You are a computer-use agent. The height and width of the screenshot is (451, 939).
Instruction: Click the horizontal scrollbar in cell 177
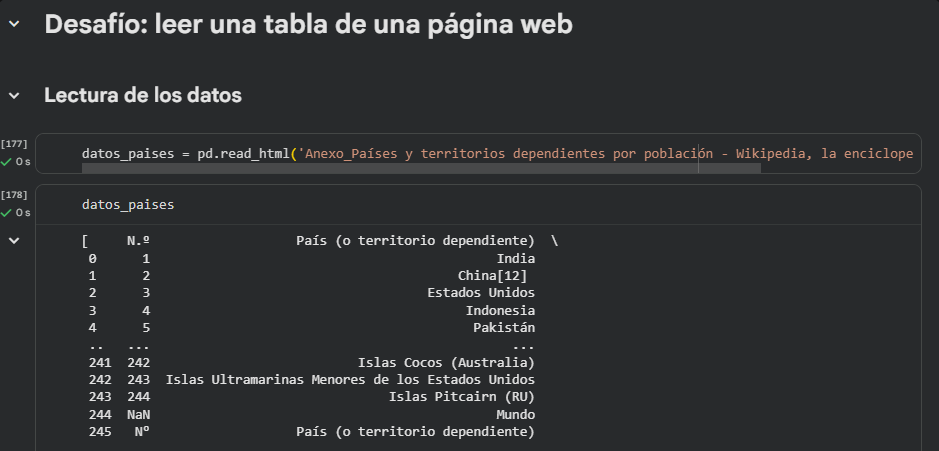click(421, 168)
